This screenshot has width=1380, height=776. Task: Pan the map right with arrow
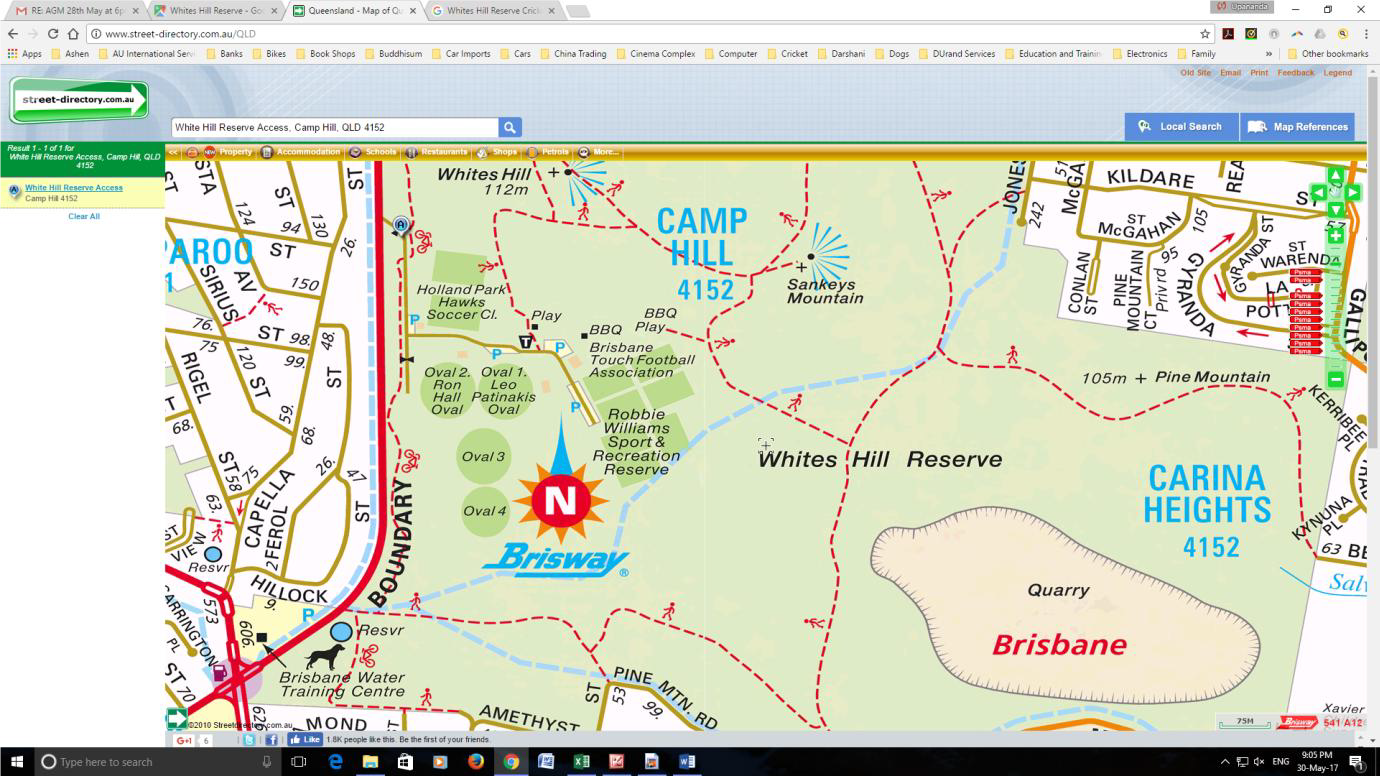pyautogui.click(x=1352, y=192)
